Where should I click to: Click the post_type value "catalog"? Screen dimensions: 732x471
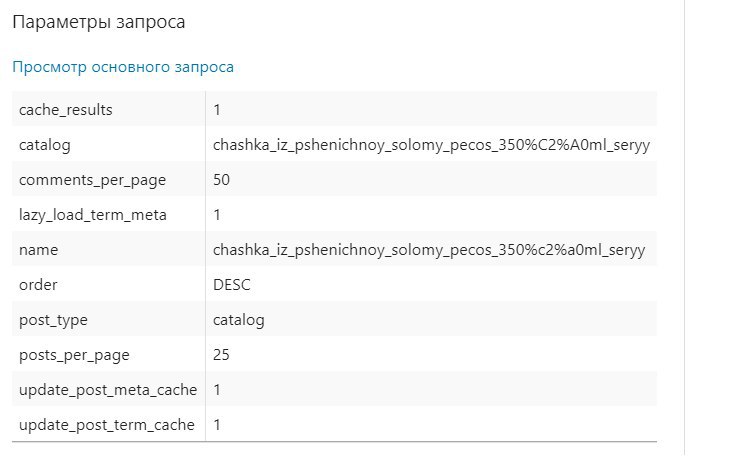pos(239,320)
